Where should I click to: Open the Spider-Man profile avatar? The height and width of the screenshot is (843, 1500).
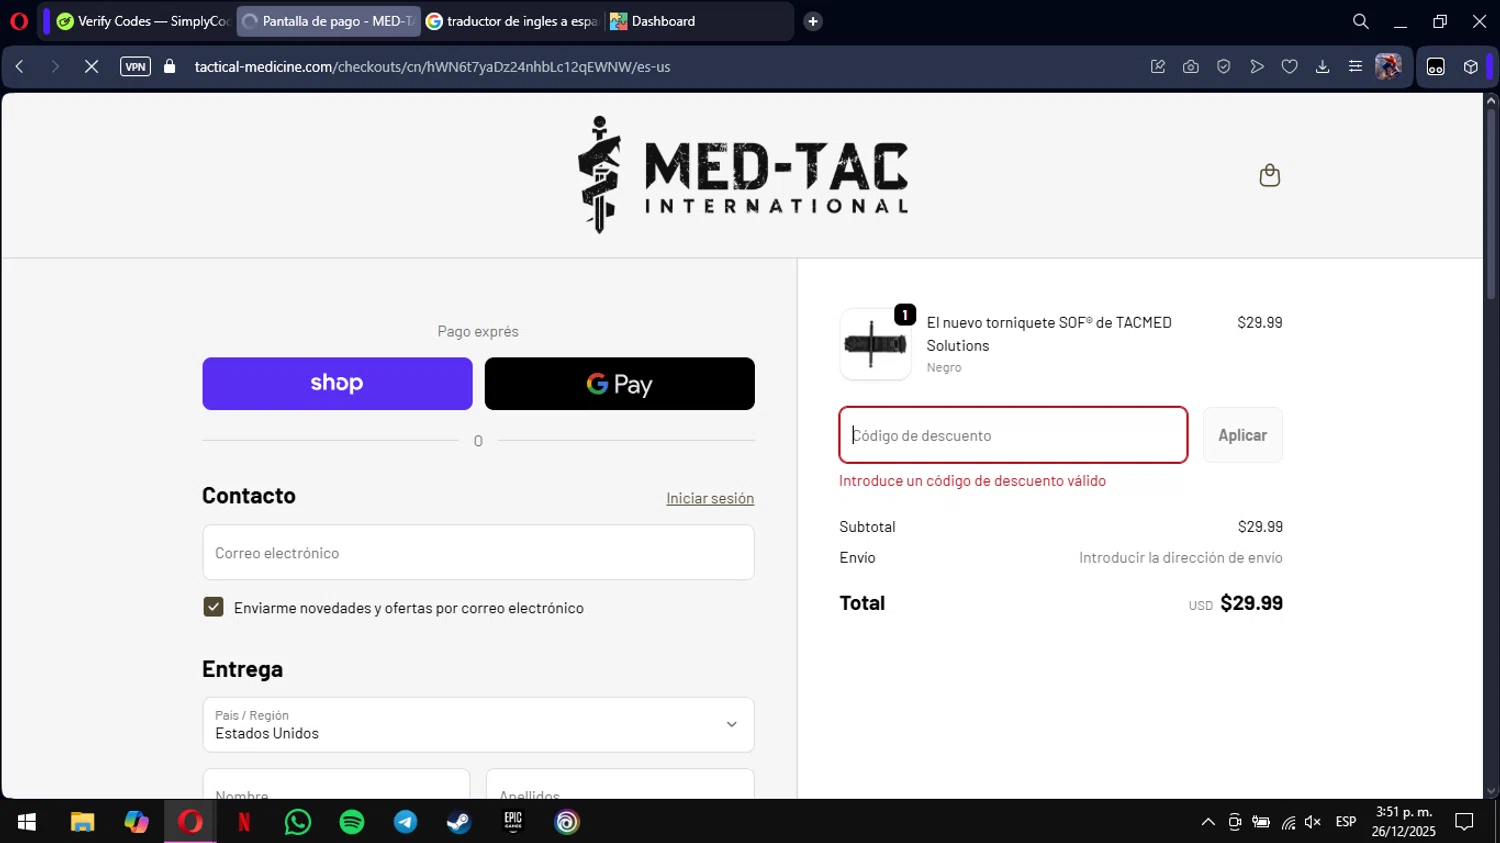coord(1388,67)
